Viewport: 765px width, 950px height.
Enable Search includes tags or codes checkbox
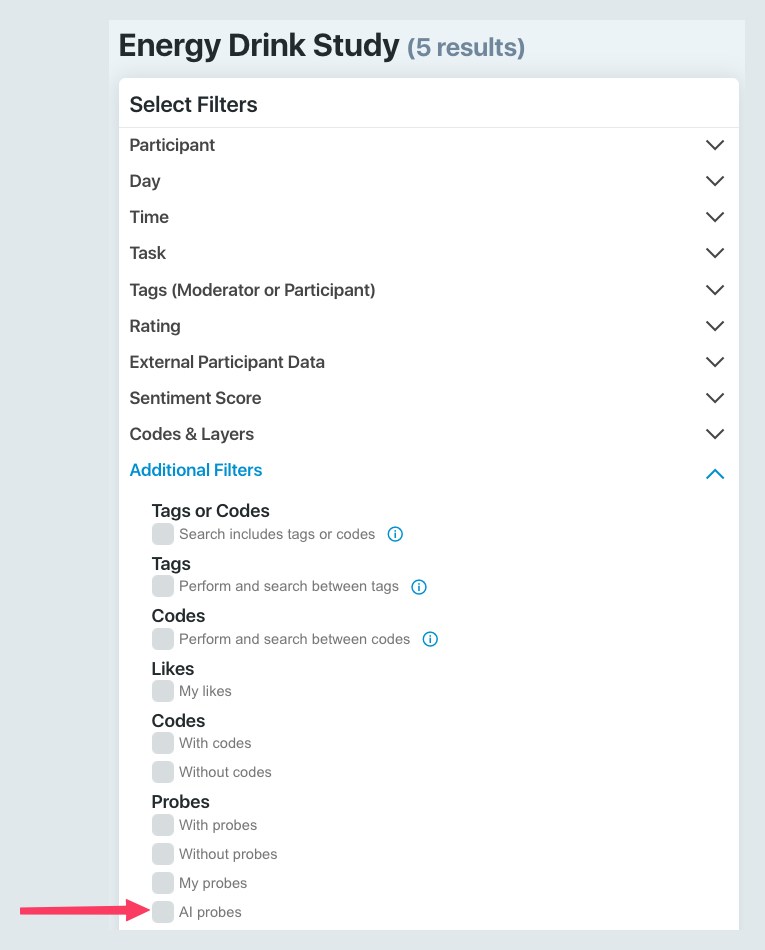163,534
